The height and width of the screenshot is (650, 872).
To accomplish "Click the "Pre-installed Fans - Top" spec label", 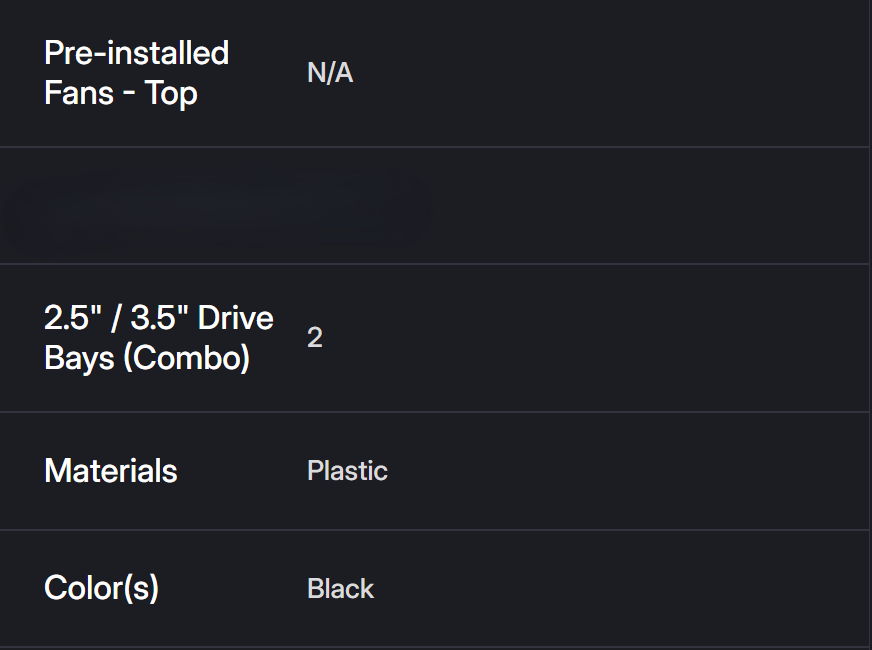I will click(136, 73).
